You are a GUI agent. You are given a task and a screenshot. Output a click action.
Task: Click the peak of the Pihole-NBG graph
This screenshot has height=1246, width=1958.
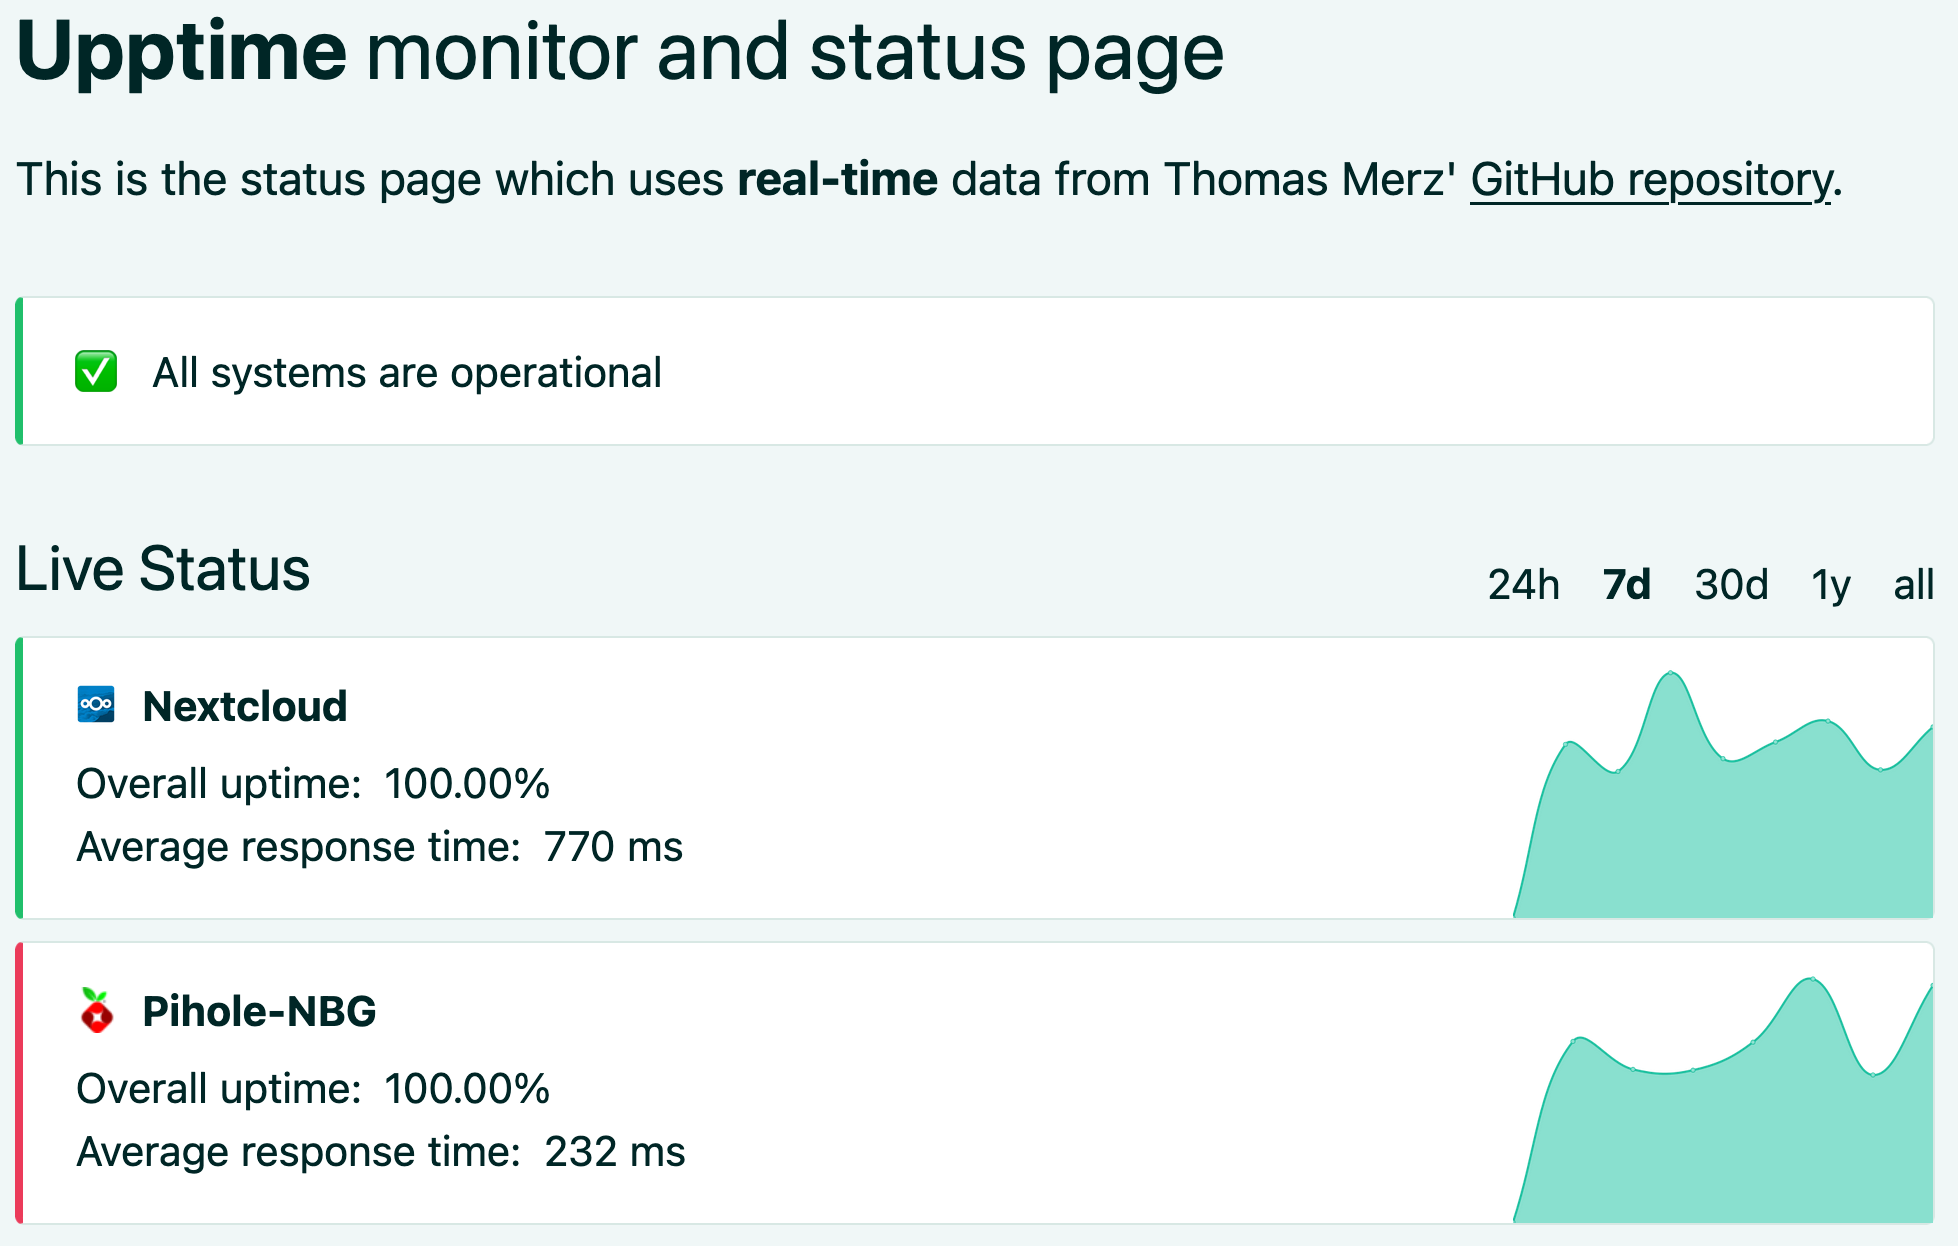(x=1811, y=980)
